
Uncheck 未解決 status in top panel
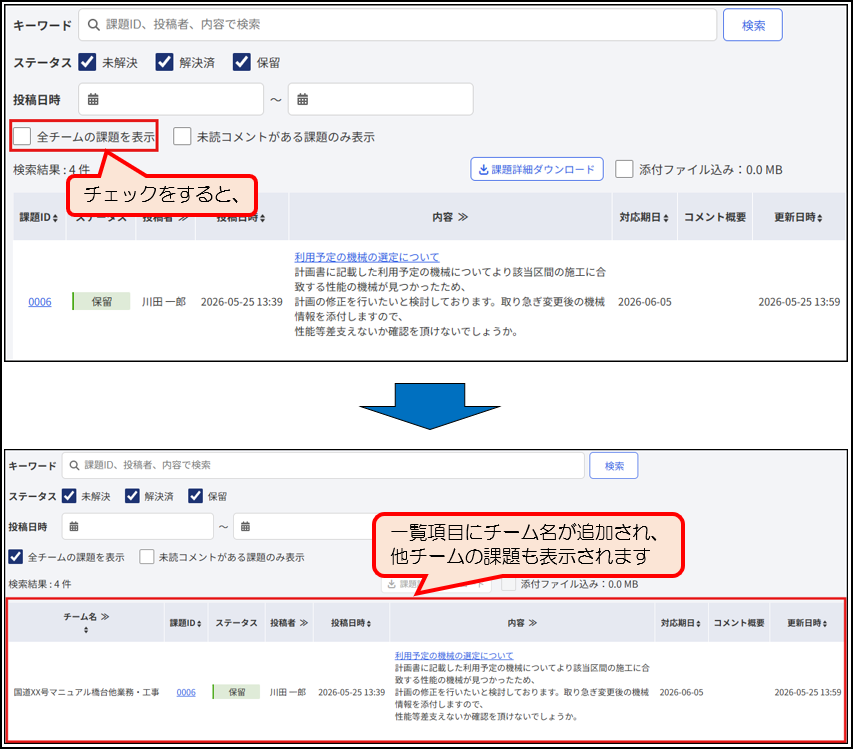point(87,62)
